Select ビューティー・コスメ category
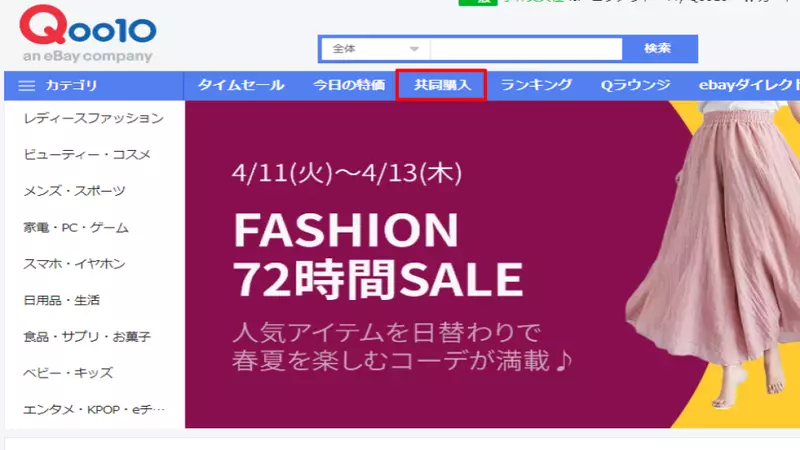The image size is (800, 450). point(87,155)
